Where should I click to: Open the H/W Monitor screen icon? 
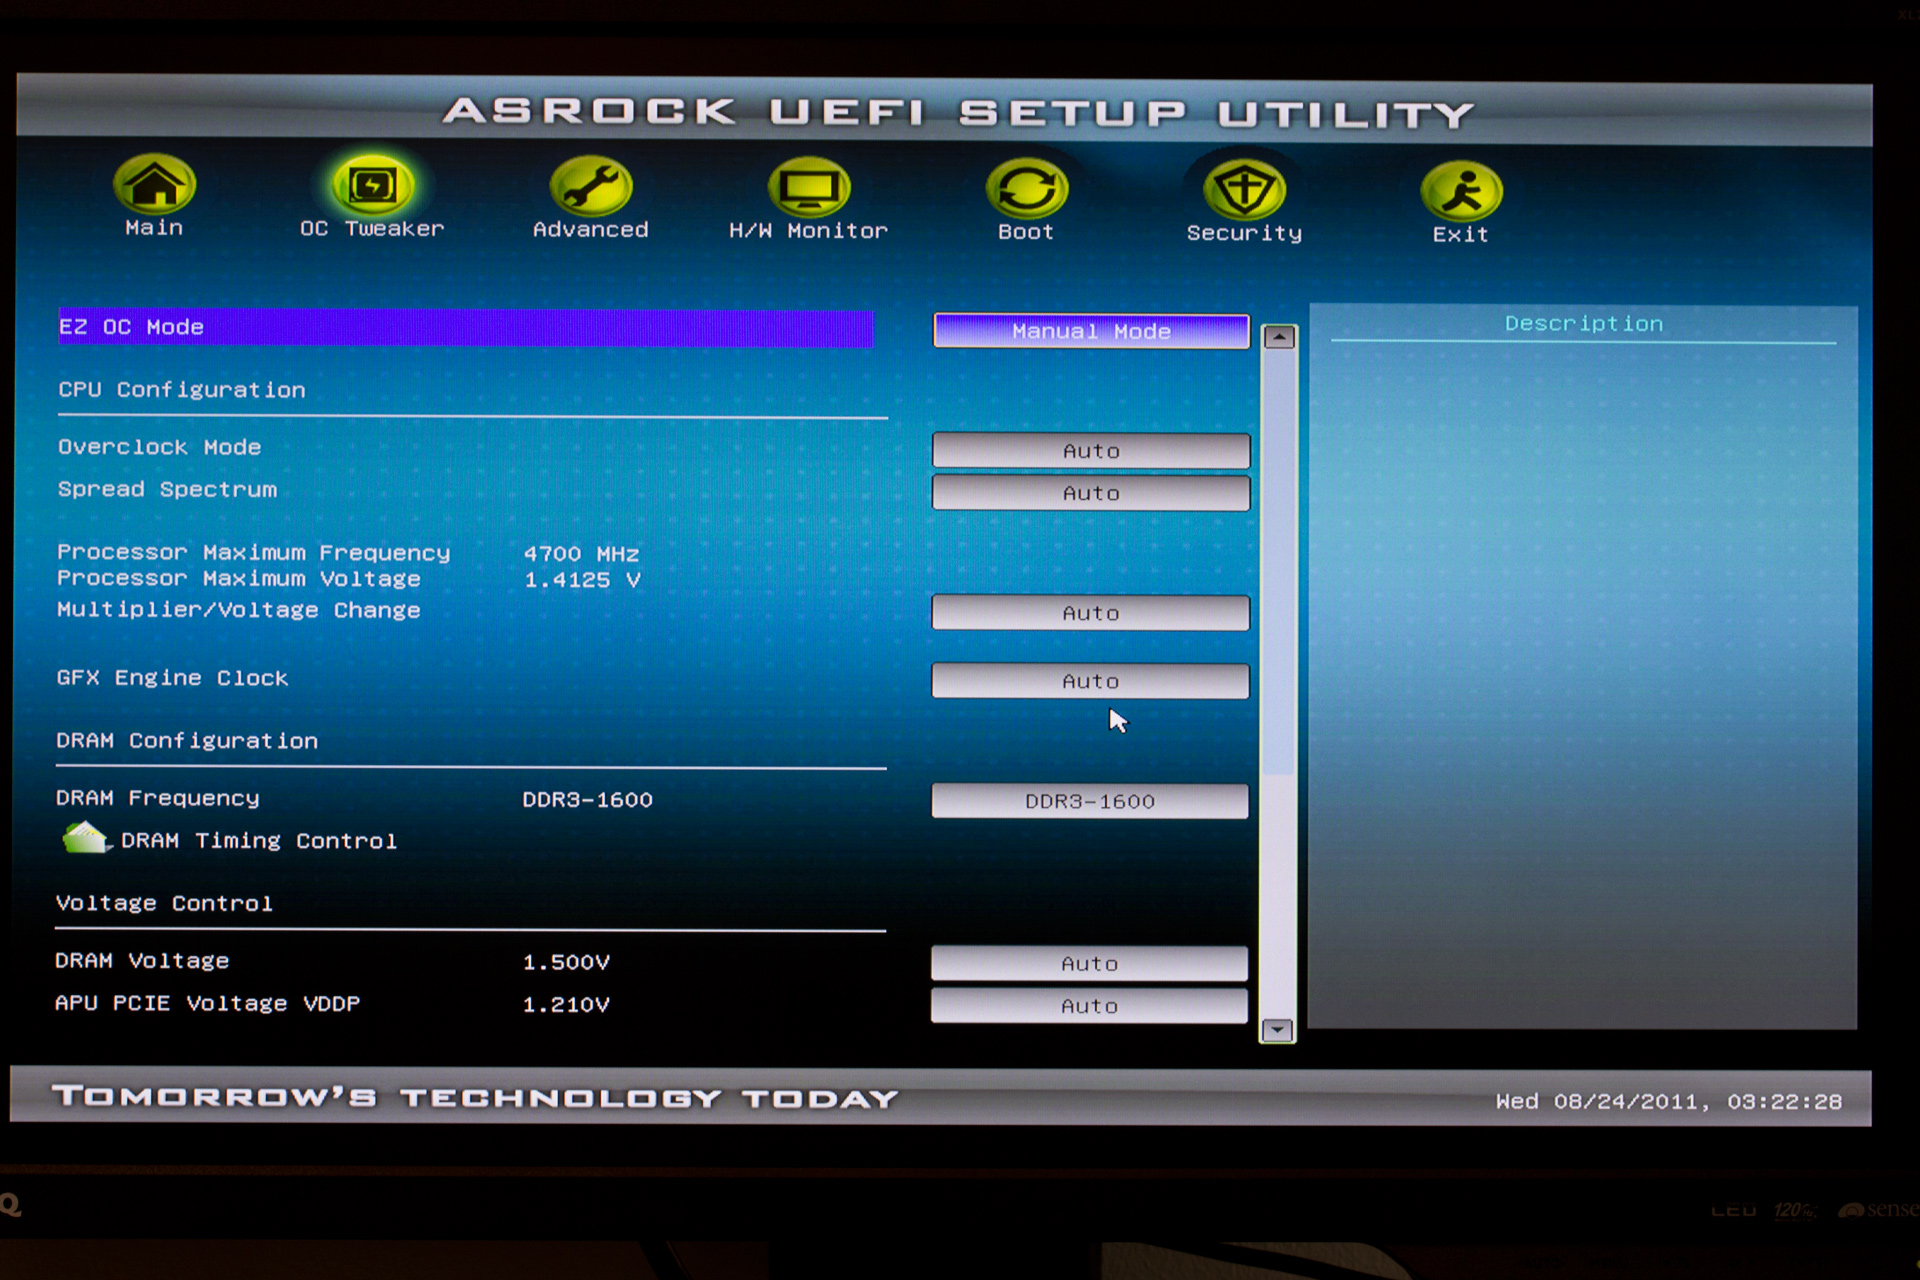(x=810, y=188)
